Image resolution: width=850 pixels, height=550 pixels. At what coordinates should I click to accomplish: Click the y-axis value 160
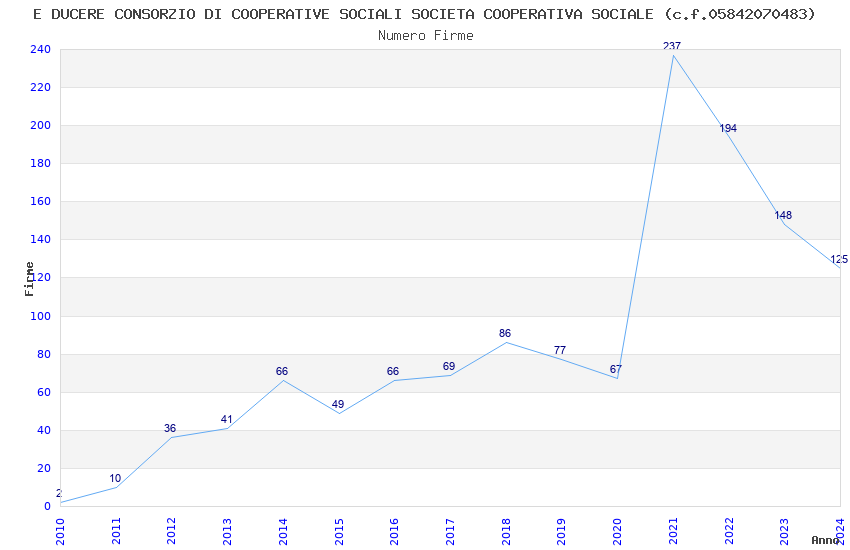[41, 201]
